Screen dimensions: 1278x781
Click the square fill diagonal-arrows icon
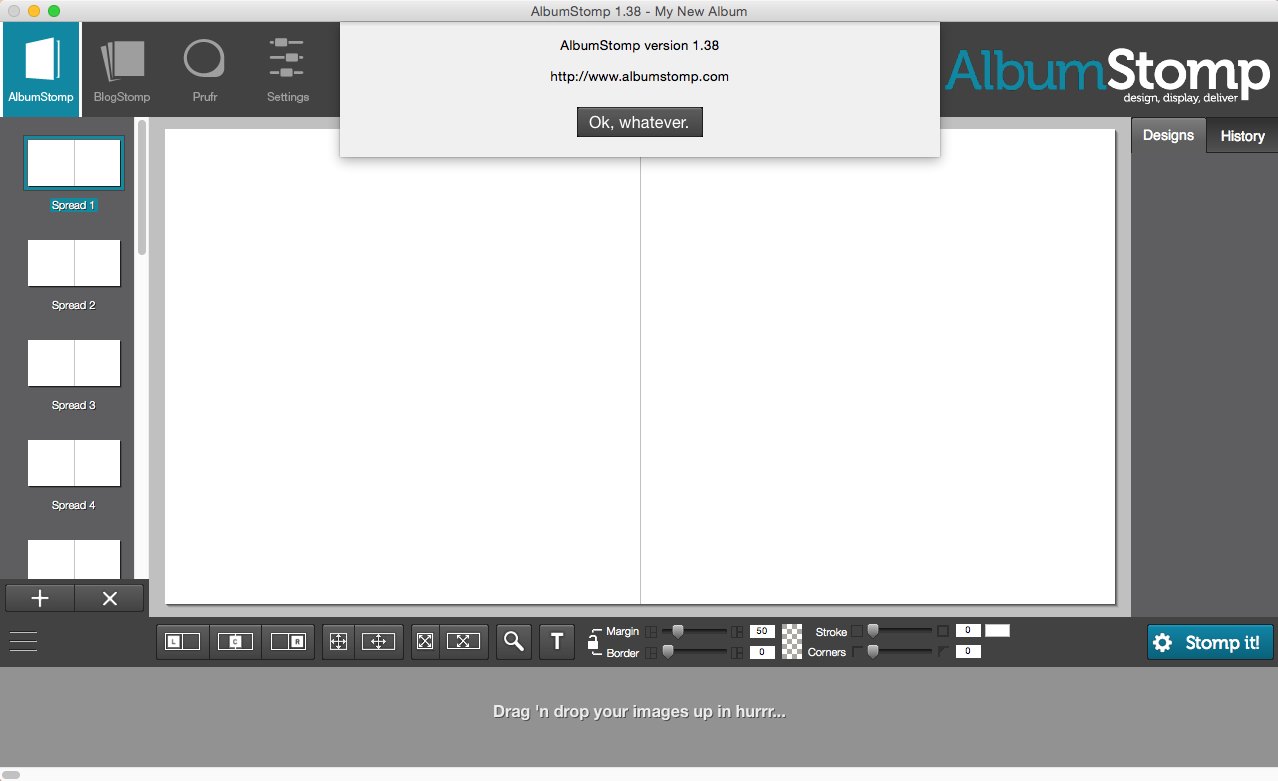coord(425,642)
